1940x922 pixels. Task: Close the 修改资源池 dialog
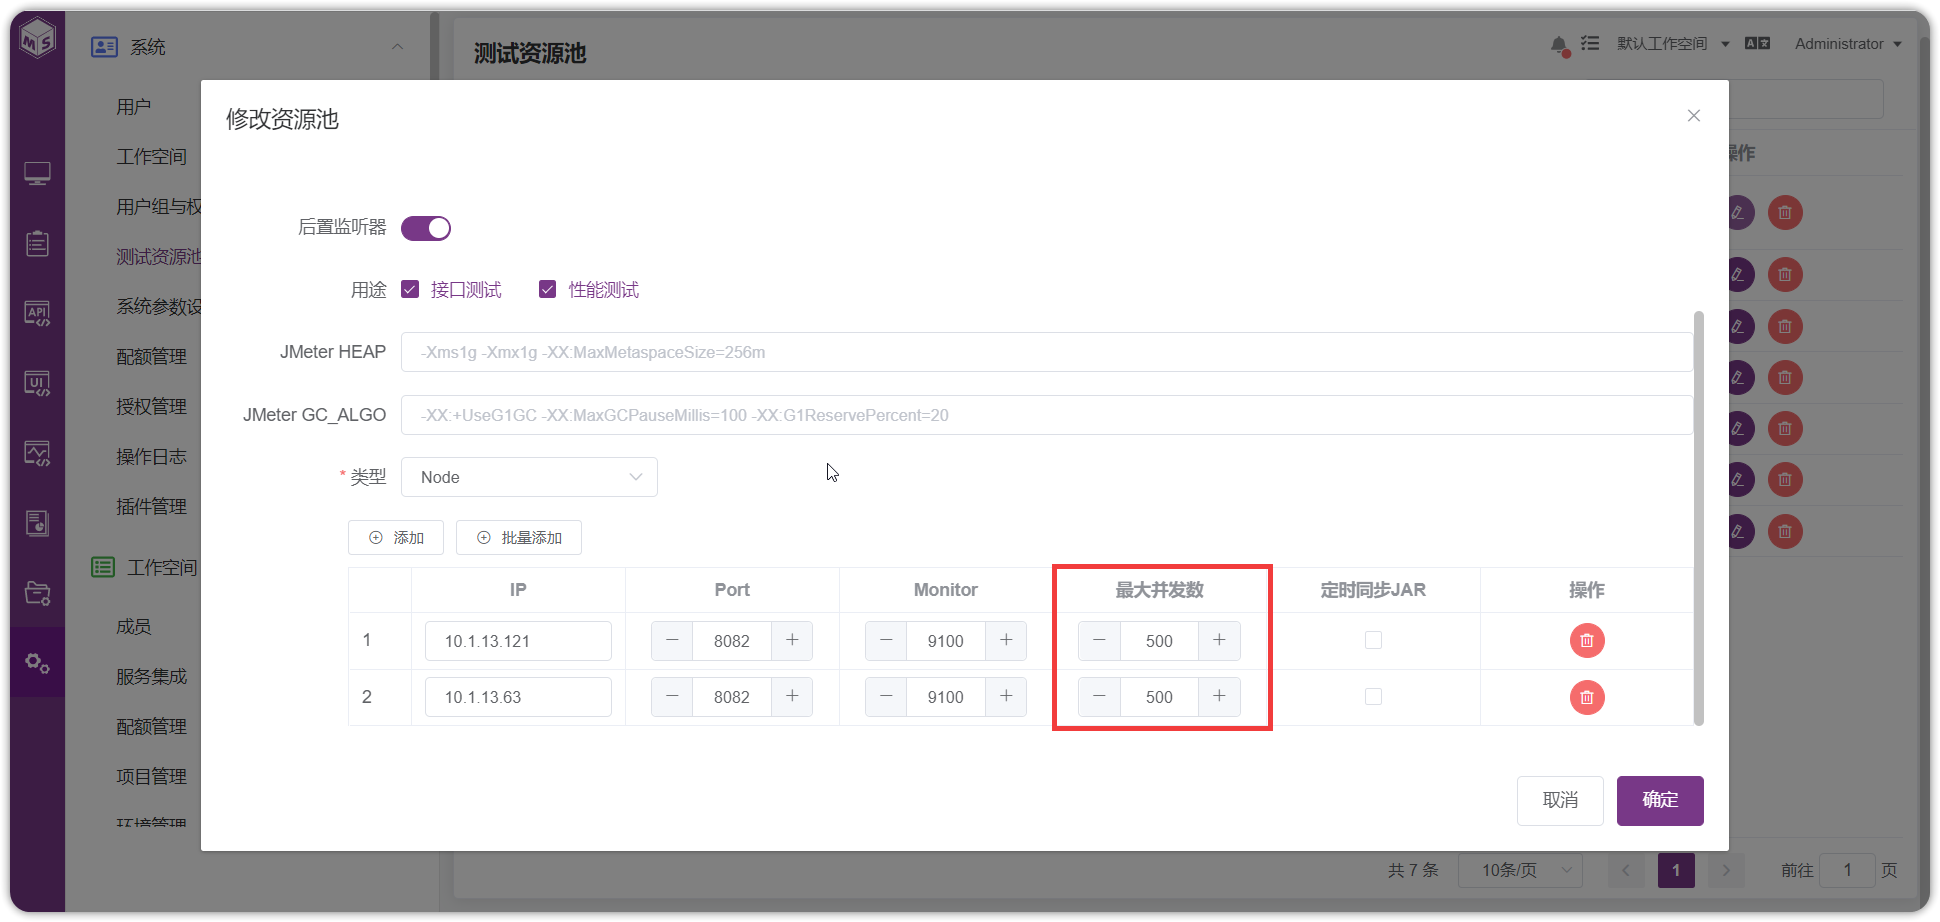tap(1694, 116)
